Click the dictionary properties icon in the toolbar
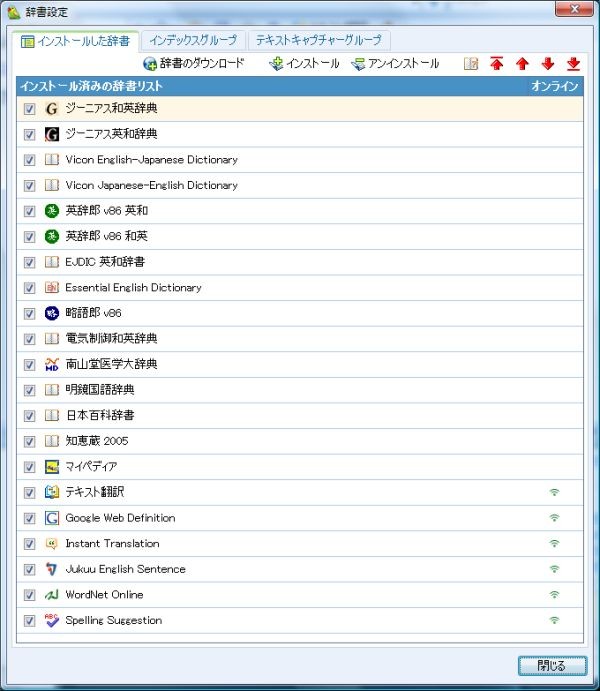Image resolution: width=600 pixels, height=691 pixels. pos(470,63)
